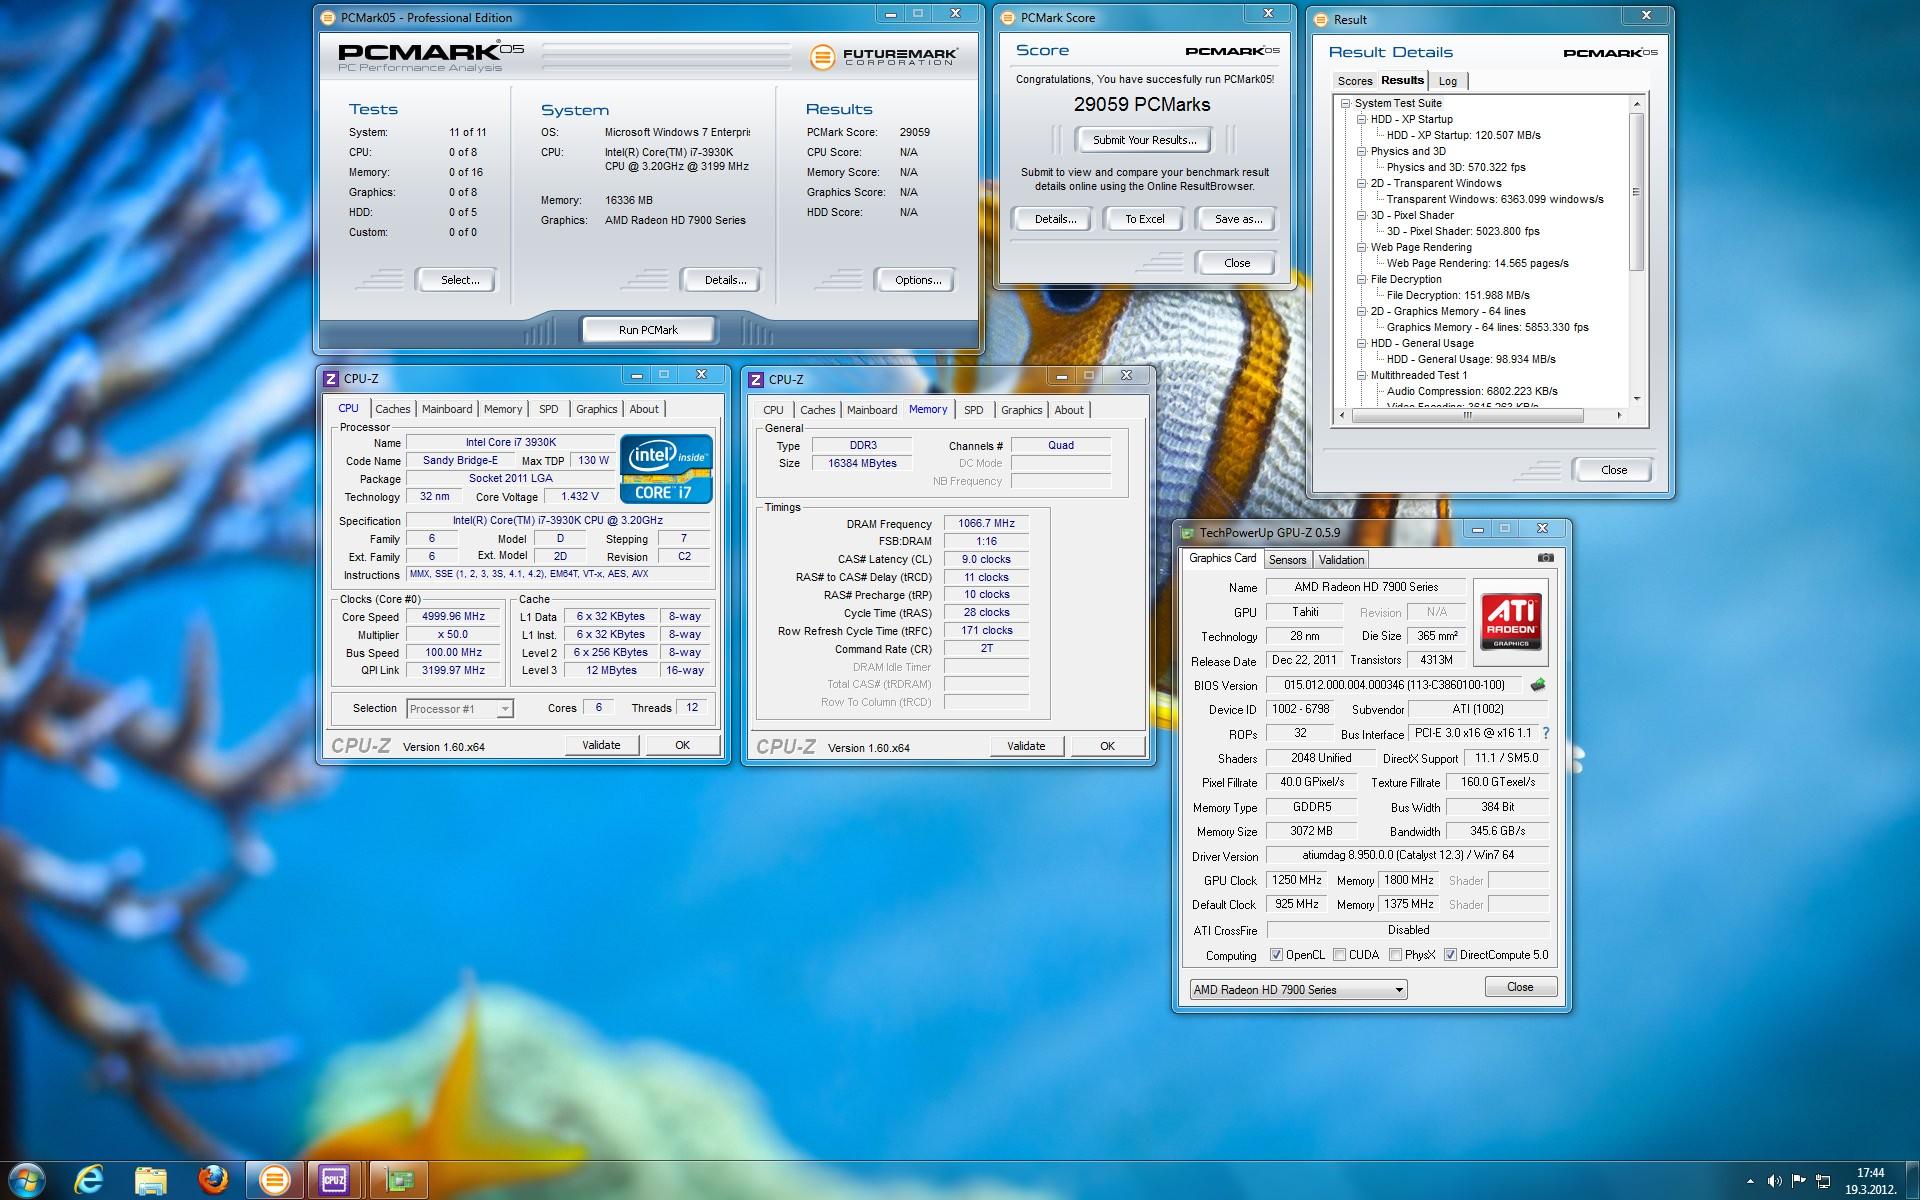Click the vertical scrollbar in Result tree
1920x1200 pixels.
point(1637,192)
